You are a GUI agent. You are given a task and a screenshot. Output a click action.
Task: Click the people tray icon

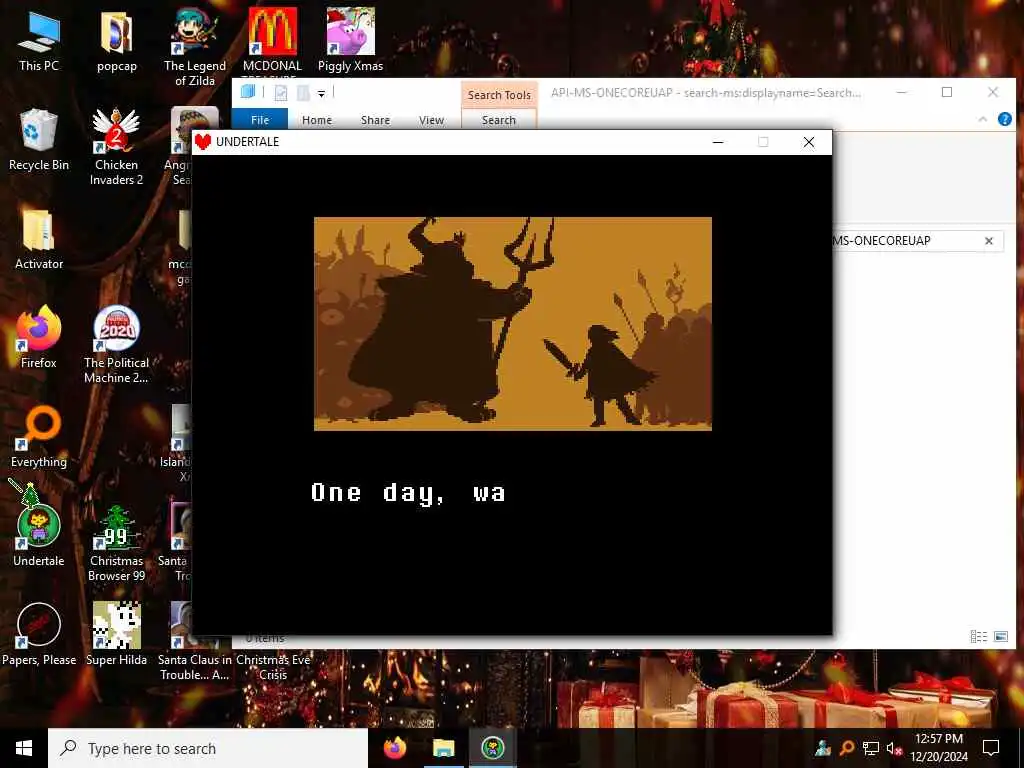point(822,748)
